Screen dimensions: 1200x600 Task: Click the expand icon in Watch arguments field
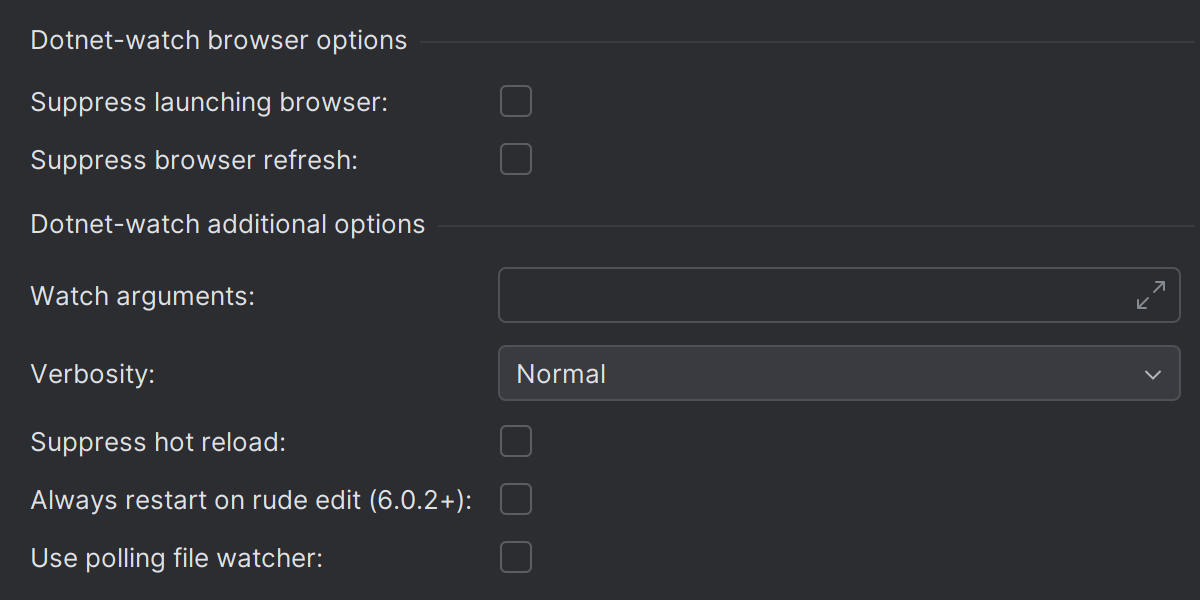(x=1151, y=295)
